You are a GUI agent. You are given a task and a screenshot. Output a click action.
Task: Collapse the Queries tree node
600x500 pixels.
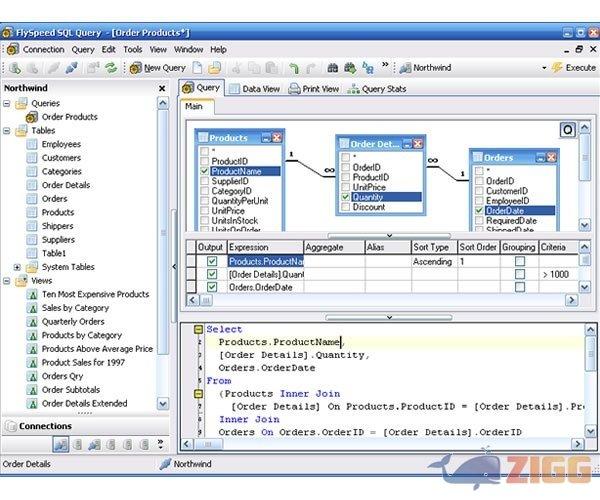click(x=7, y=103)
